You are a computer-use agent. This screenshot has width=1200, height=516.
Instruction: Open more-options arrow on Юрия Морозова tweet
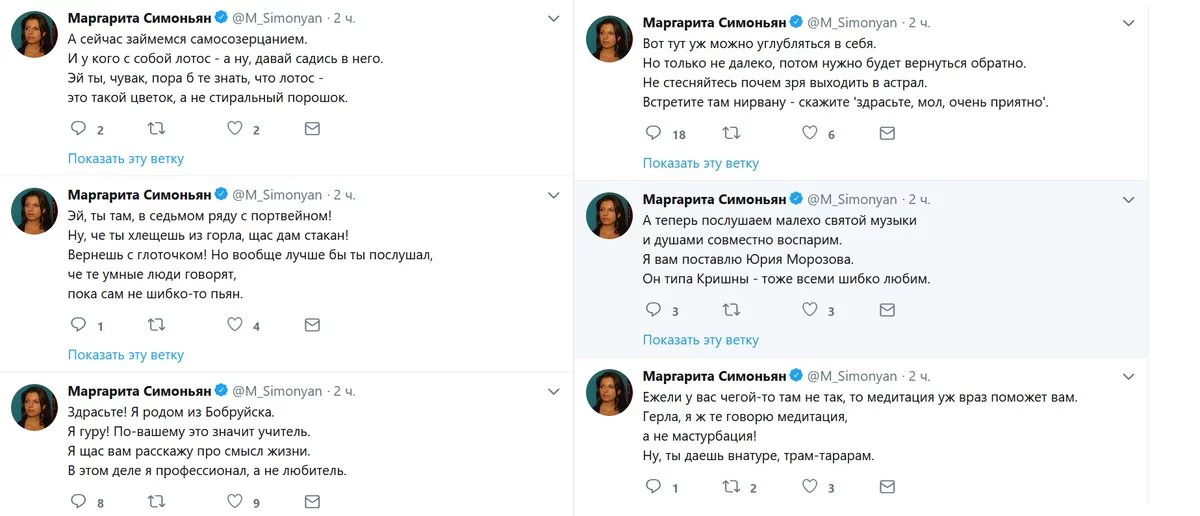coord(1129,200)
